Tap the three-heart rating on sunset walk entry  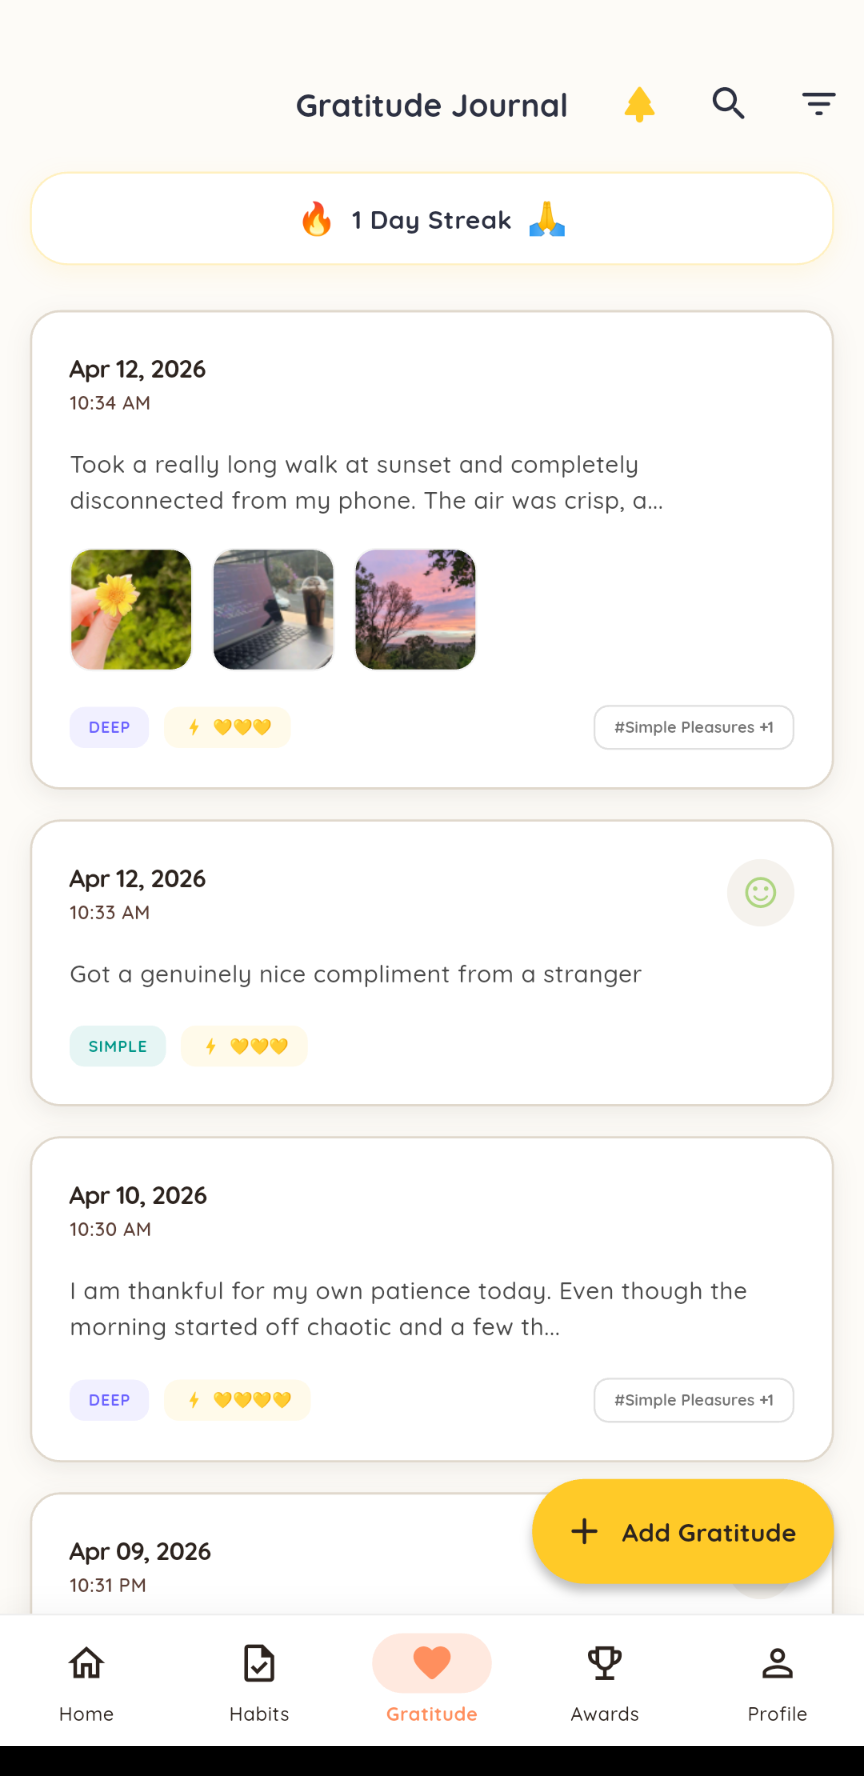click(x=228, y=727)
